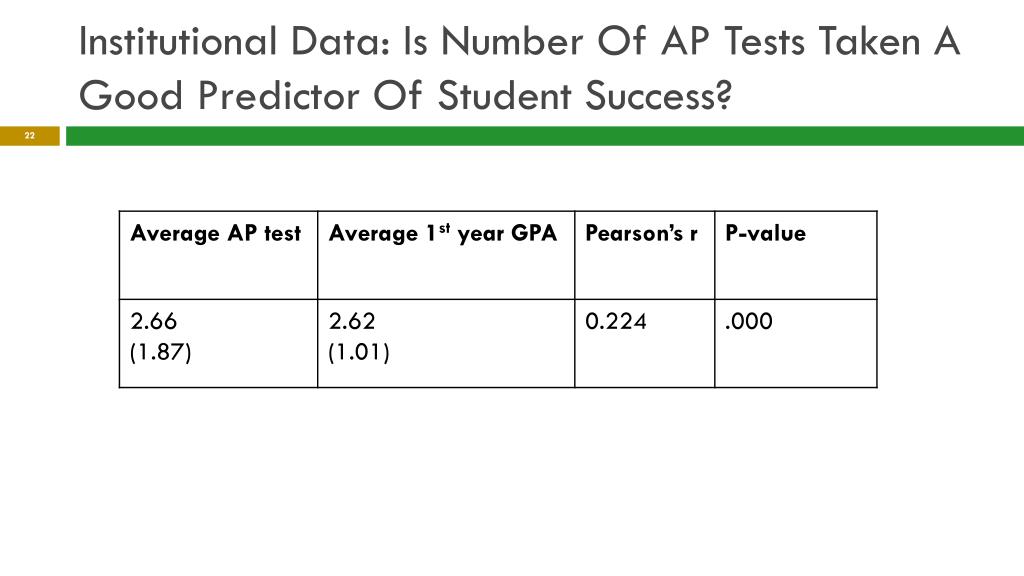Click the 2.66 AP test value
The width and height of the screenshot is (1024, 576).
pyautogui.click(x=153, y=321)
